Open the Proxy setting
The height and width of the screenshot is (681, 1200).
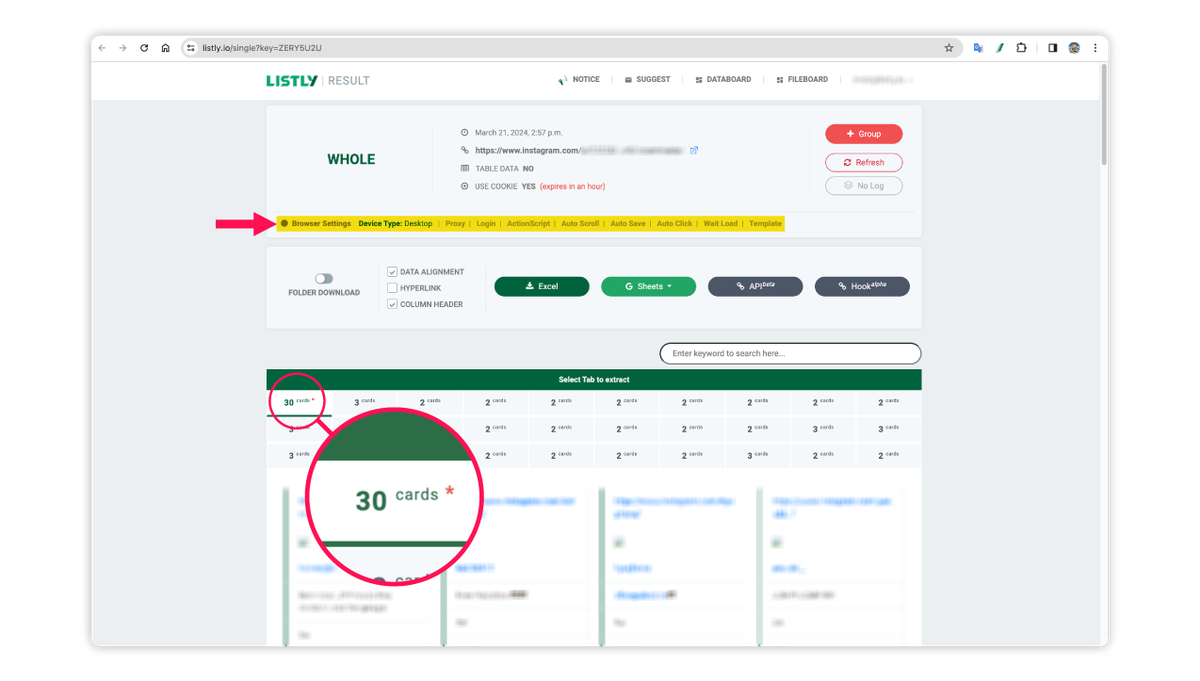pos(455,223)
